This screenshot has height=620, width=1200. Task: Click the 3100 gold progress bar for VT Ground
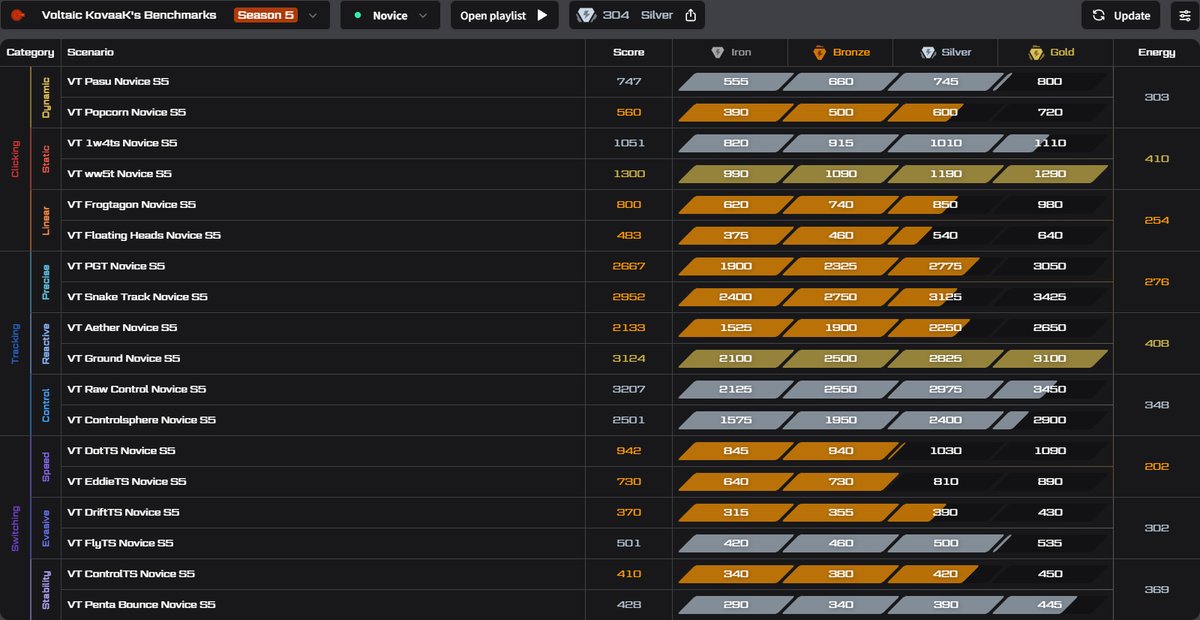point(1050,359)
